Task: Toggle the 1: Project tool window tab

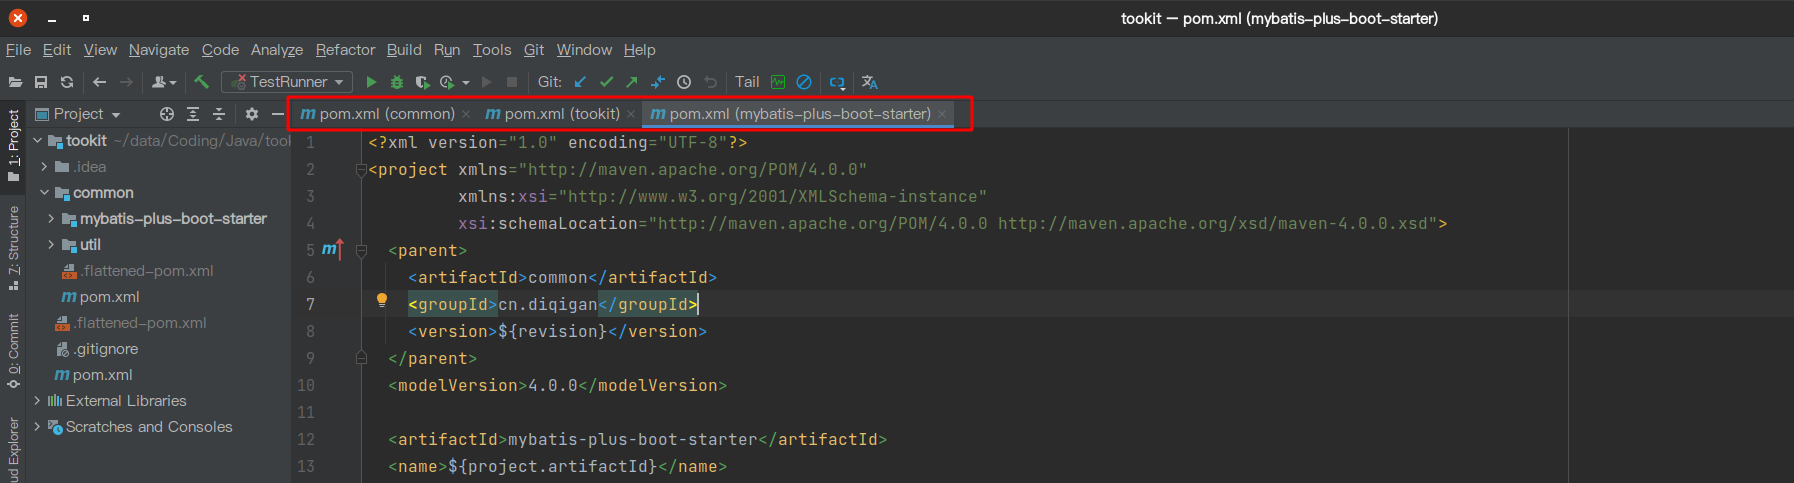Action: click(x=13, y=146)
